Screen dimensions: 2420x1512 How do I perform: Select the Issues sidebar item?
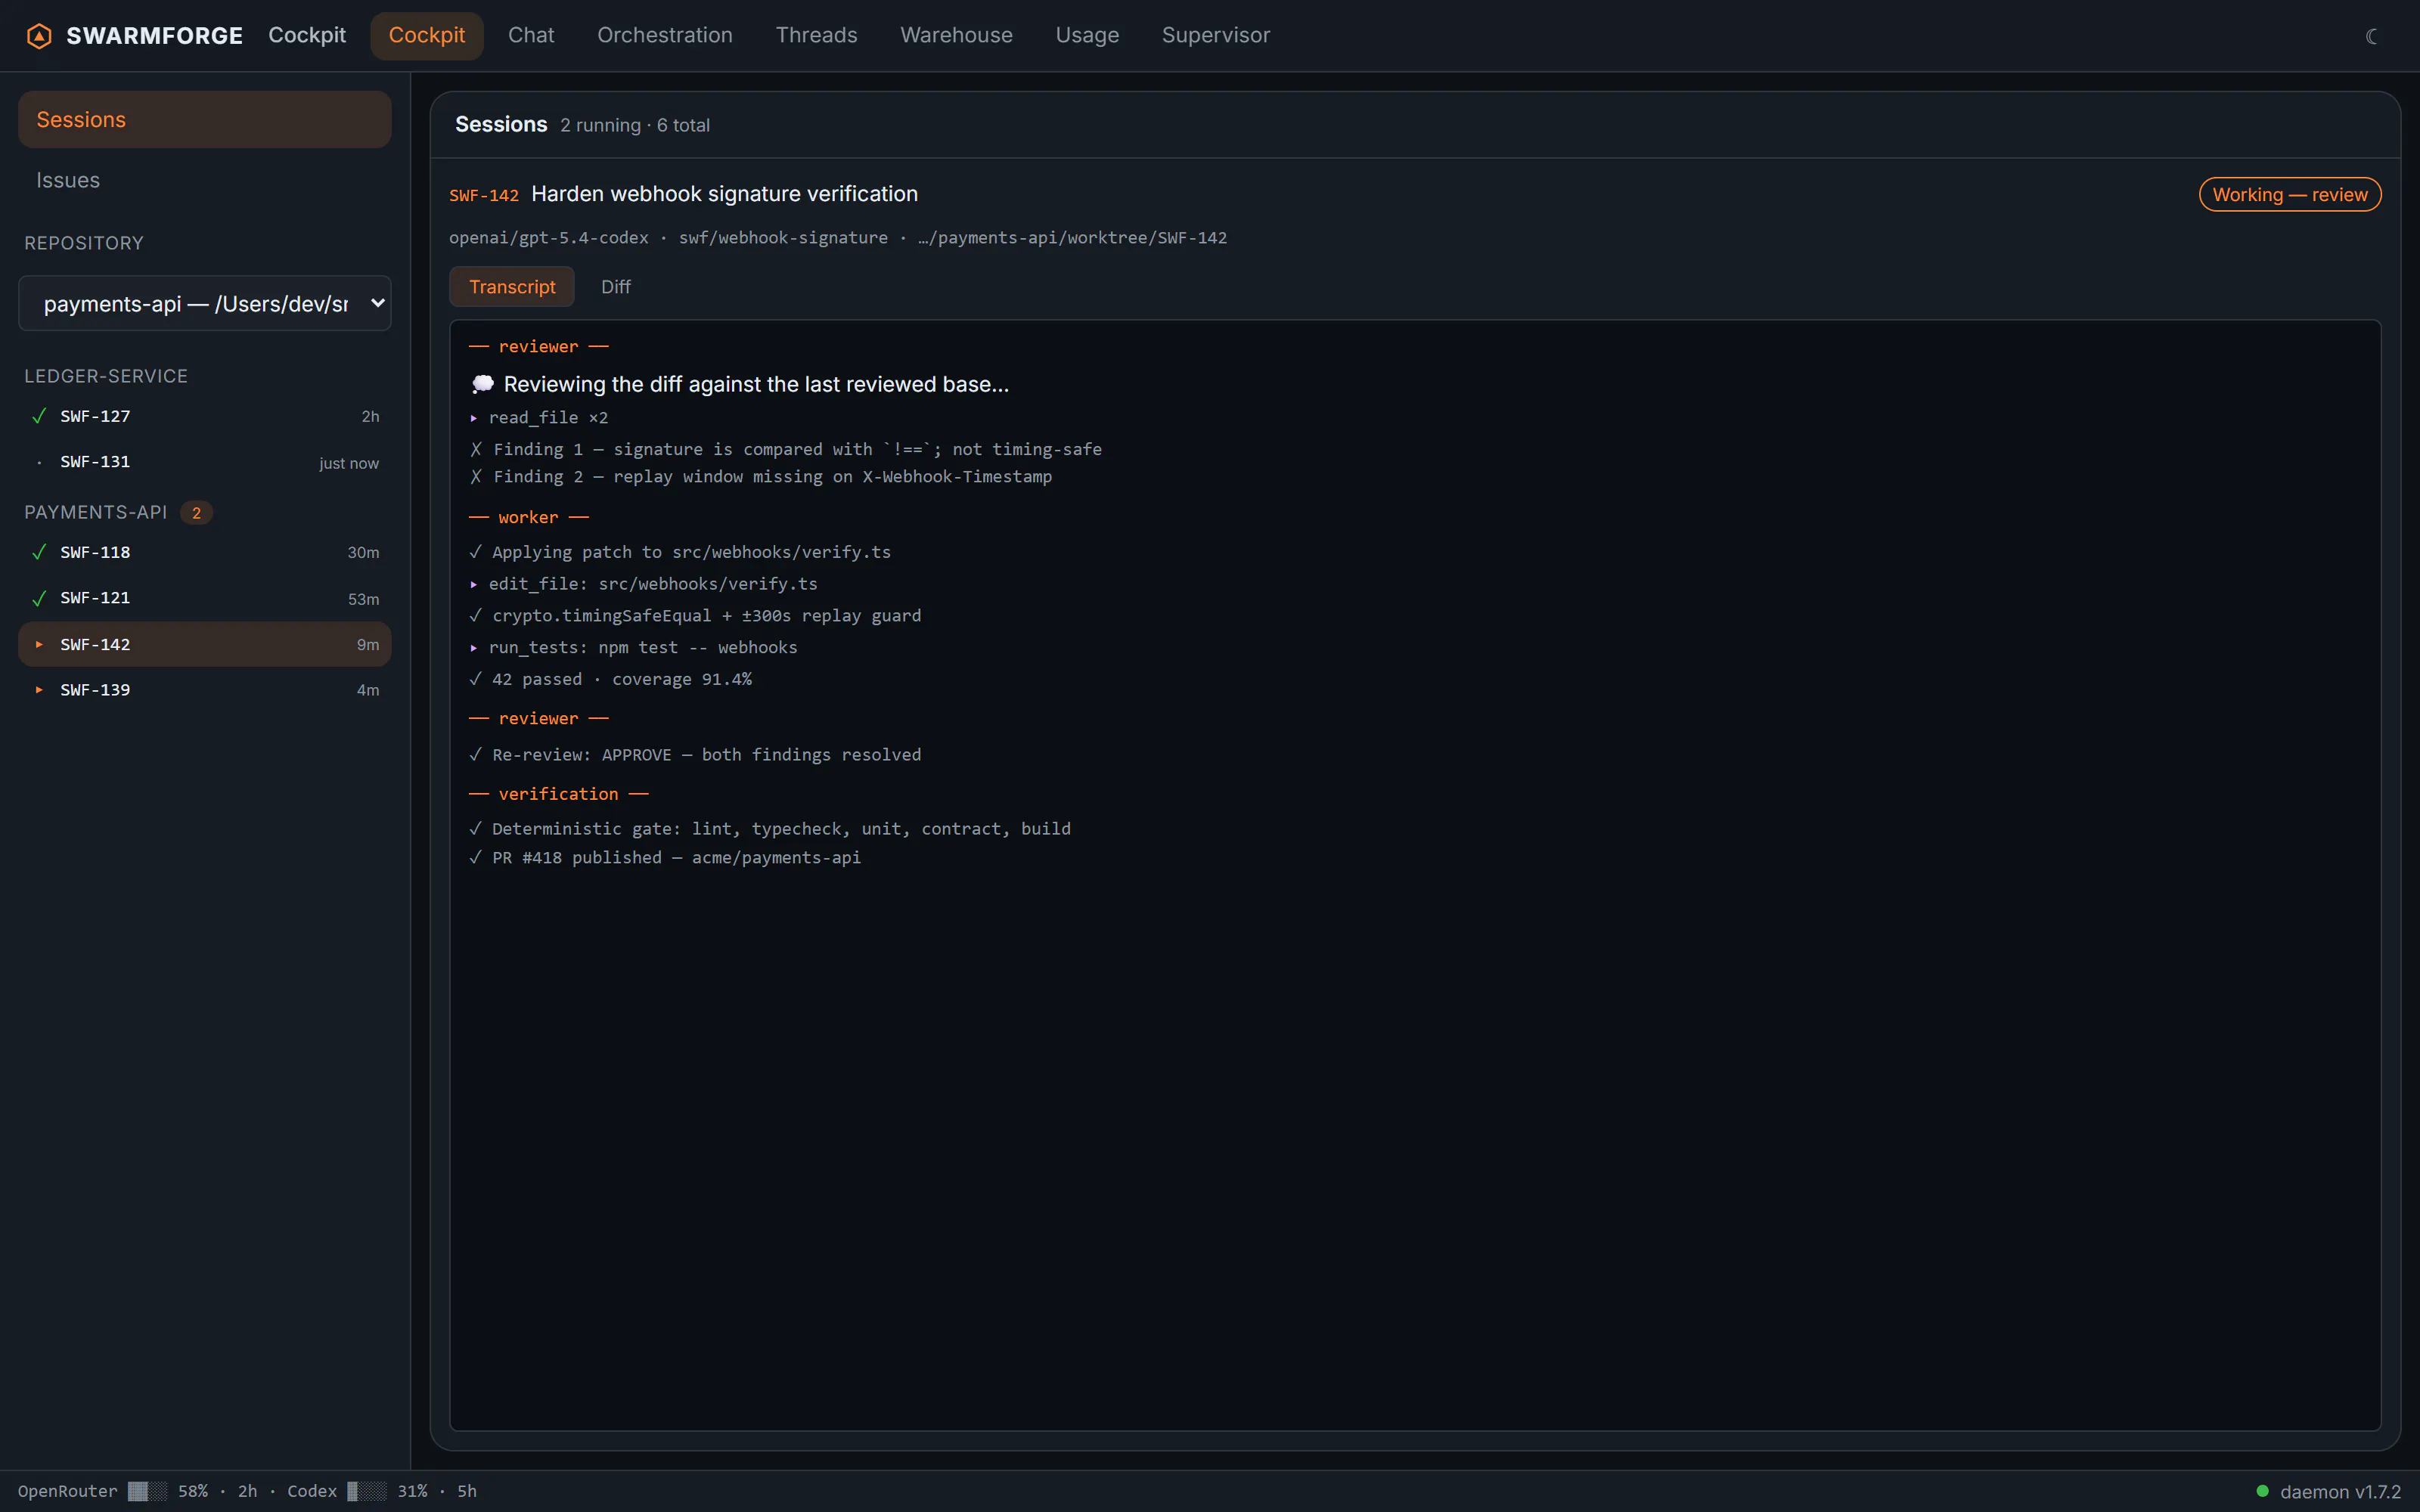(x=205, y=180)
